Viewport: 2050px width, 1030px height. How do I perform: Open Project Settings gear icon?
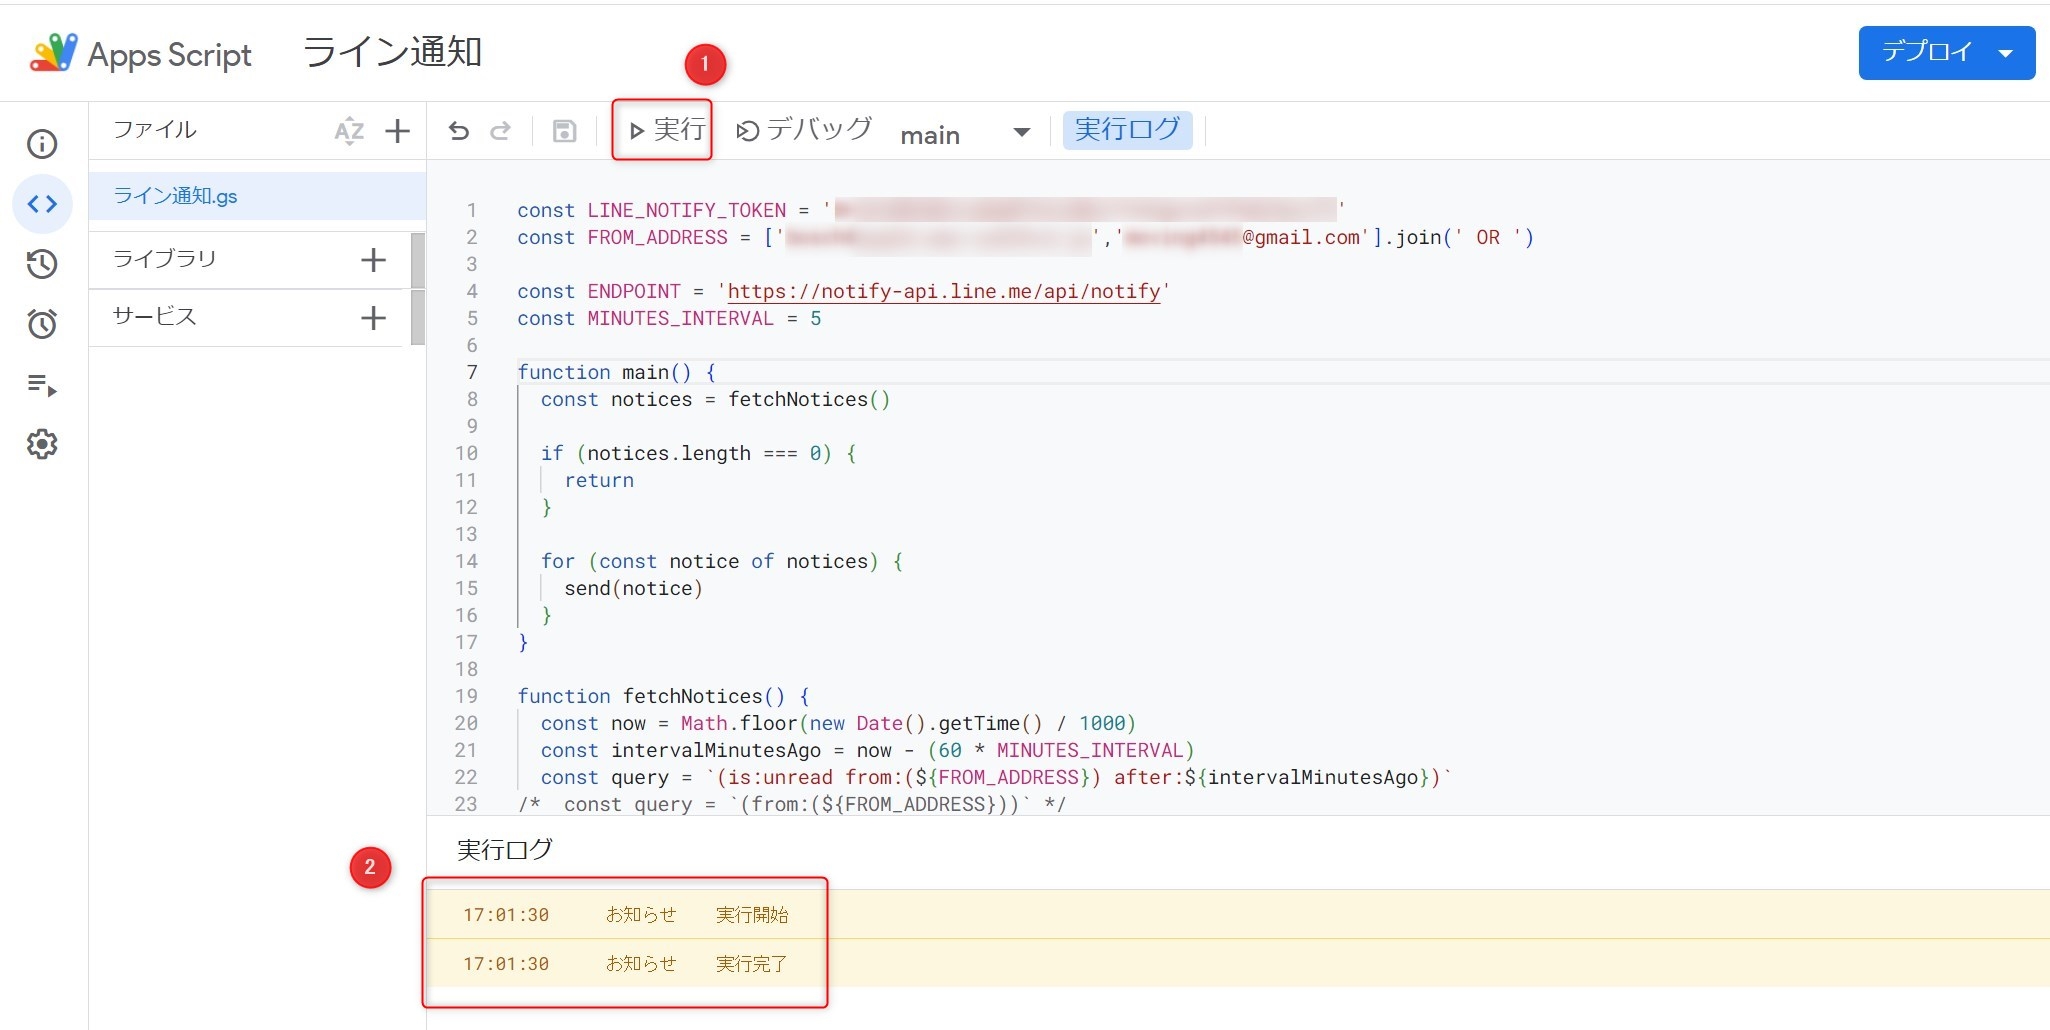click(42, 444)
